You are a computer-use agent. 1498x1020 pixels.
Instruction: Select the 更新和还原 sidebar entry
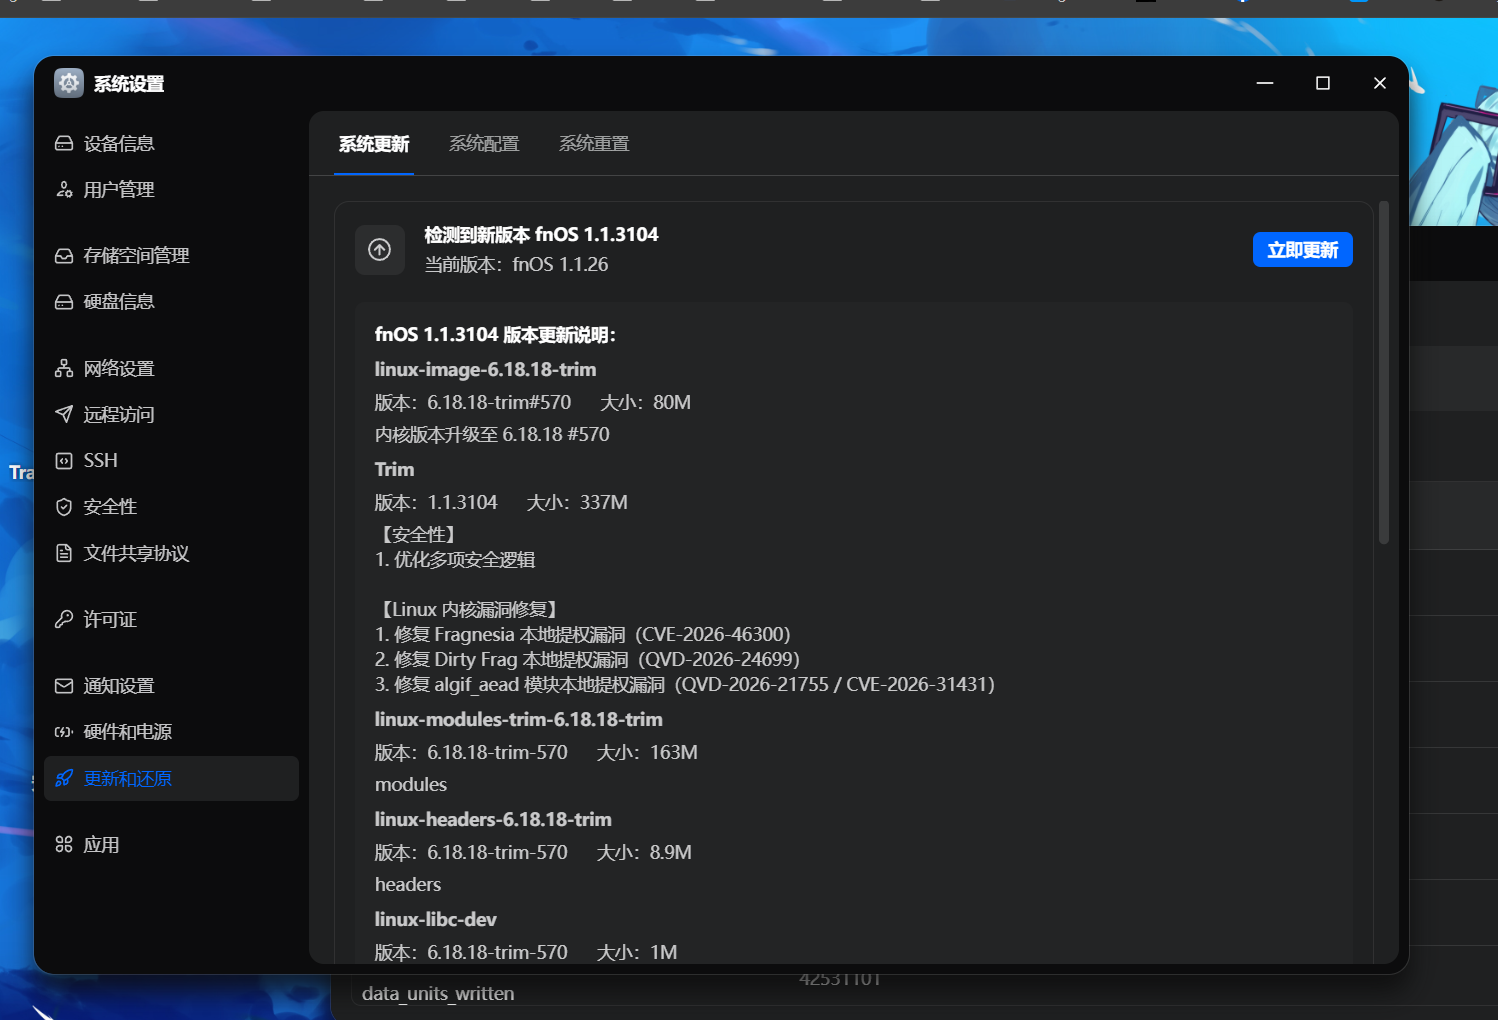click(x=172, y=778)
